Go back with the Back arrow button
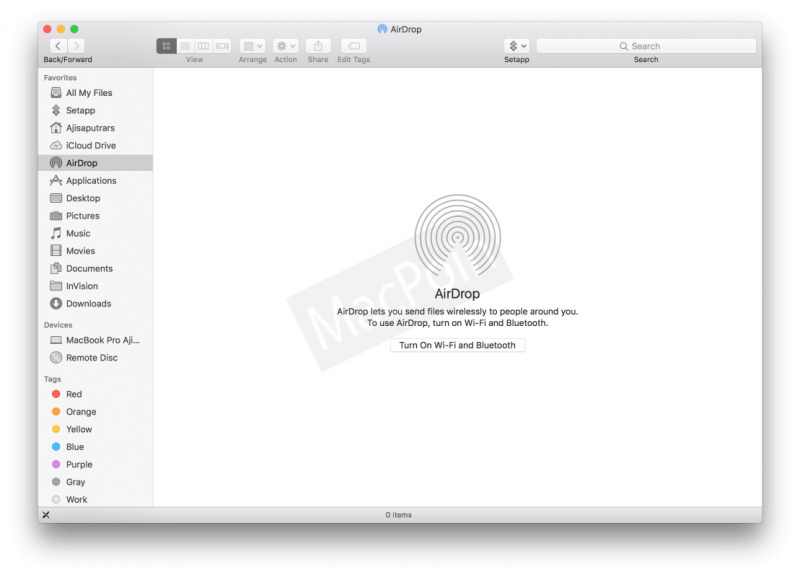 click(x=58, y=46)
